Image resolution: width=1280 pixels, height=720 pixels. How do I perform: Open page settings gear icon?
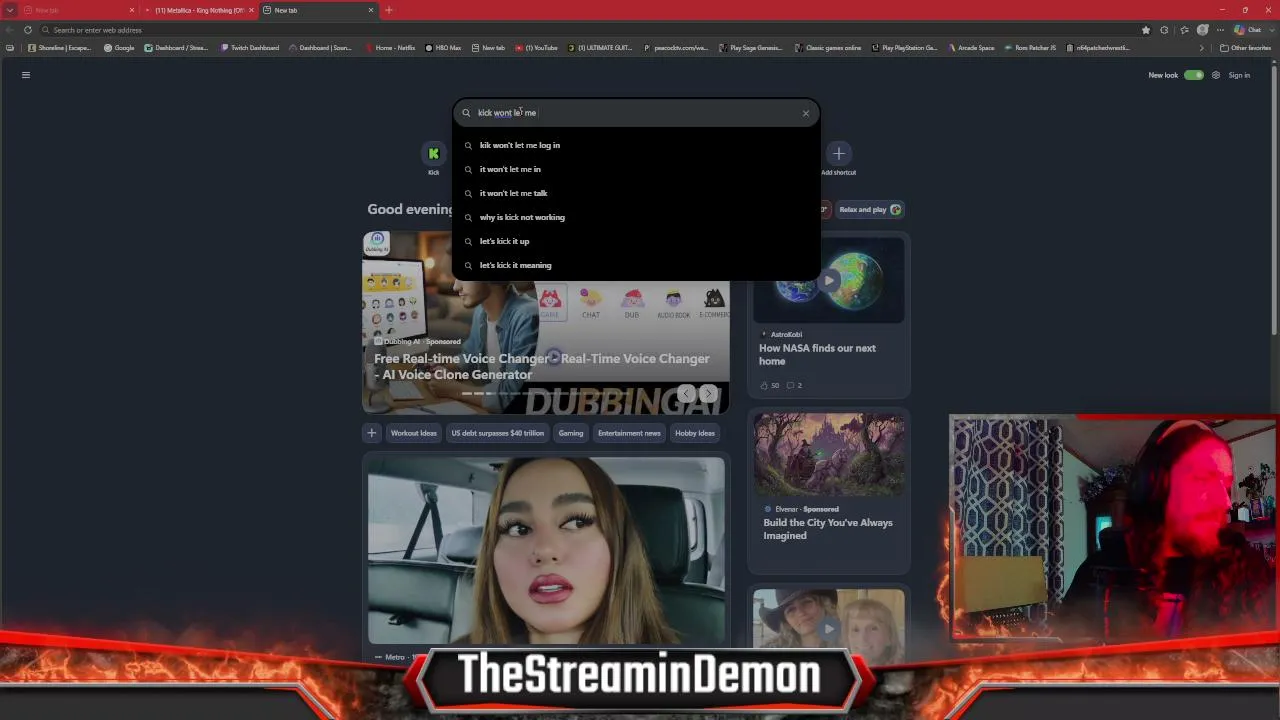[x=1216, y=75]
